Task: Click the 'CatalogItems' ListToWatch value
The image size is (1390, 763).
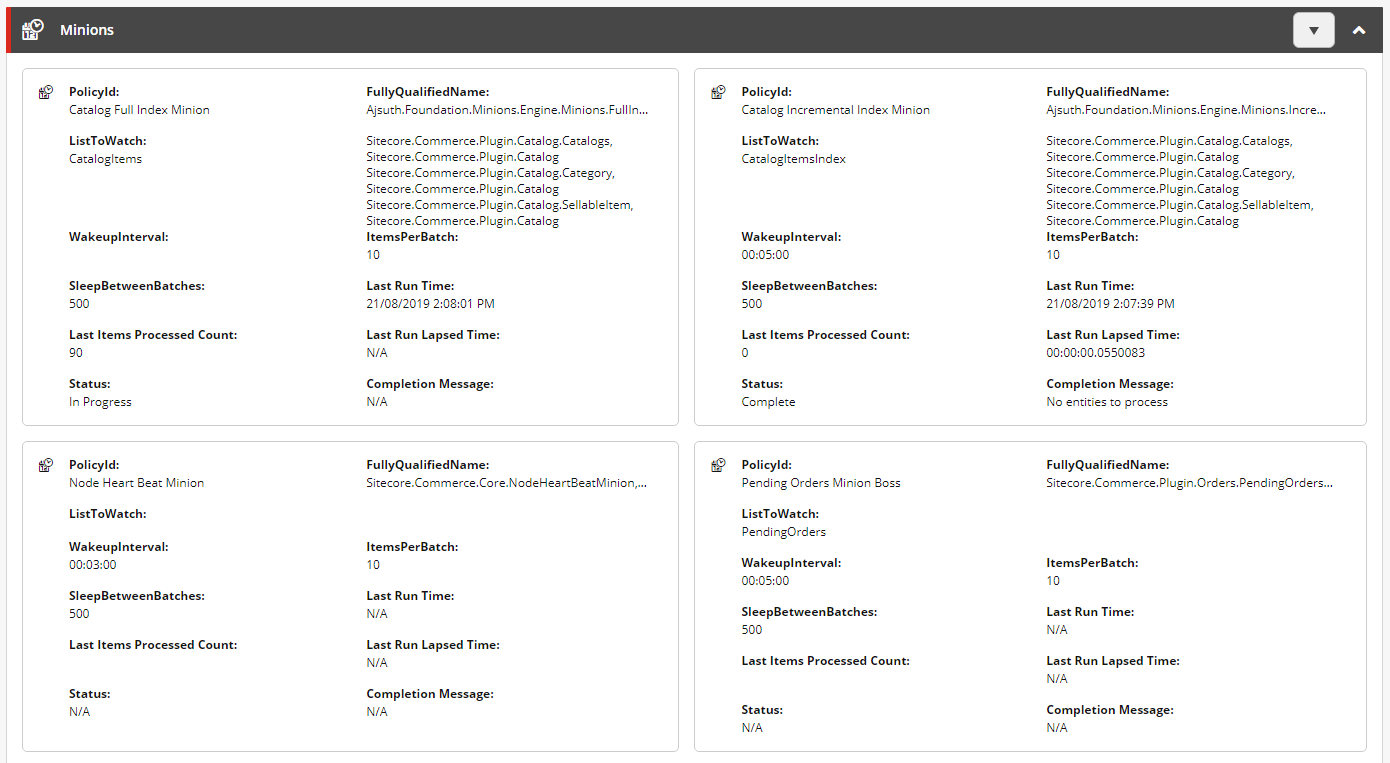Action: 105,159
